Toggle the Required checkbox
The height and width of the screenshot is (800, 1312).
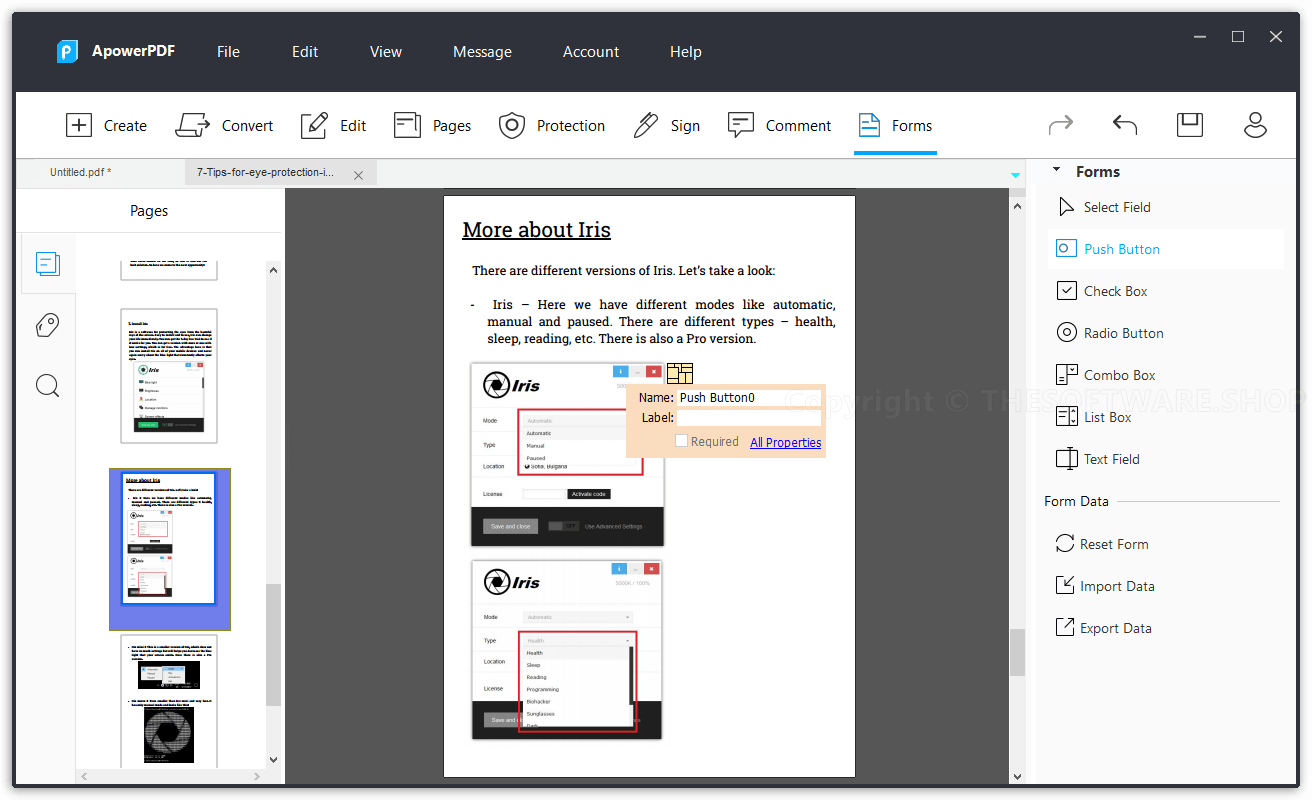[682, 441]
